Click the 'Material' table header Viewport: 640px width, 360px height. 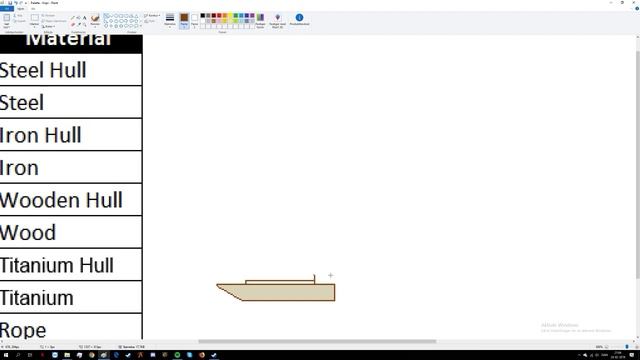[x=71, y=44]
